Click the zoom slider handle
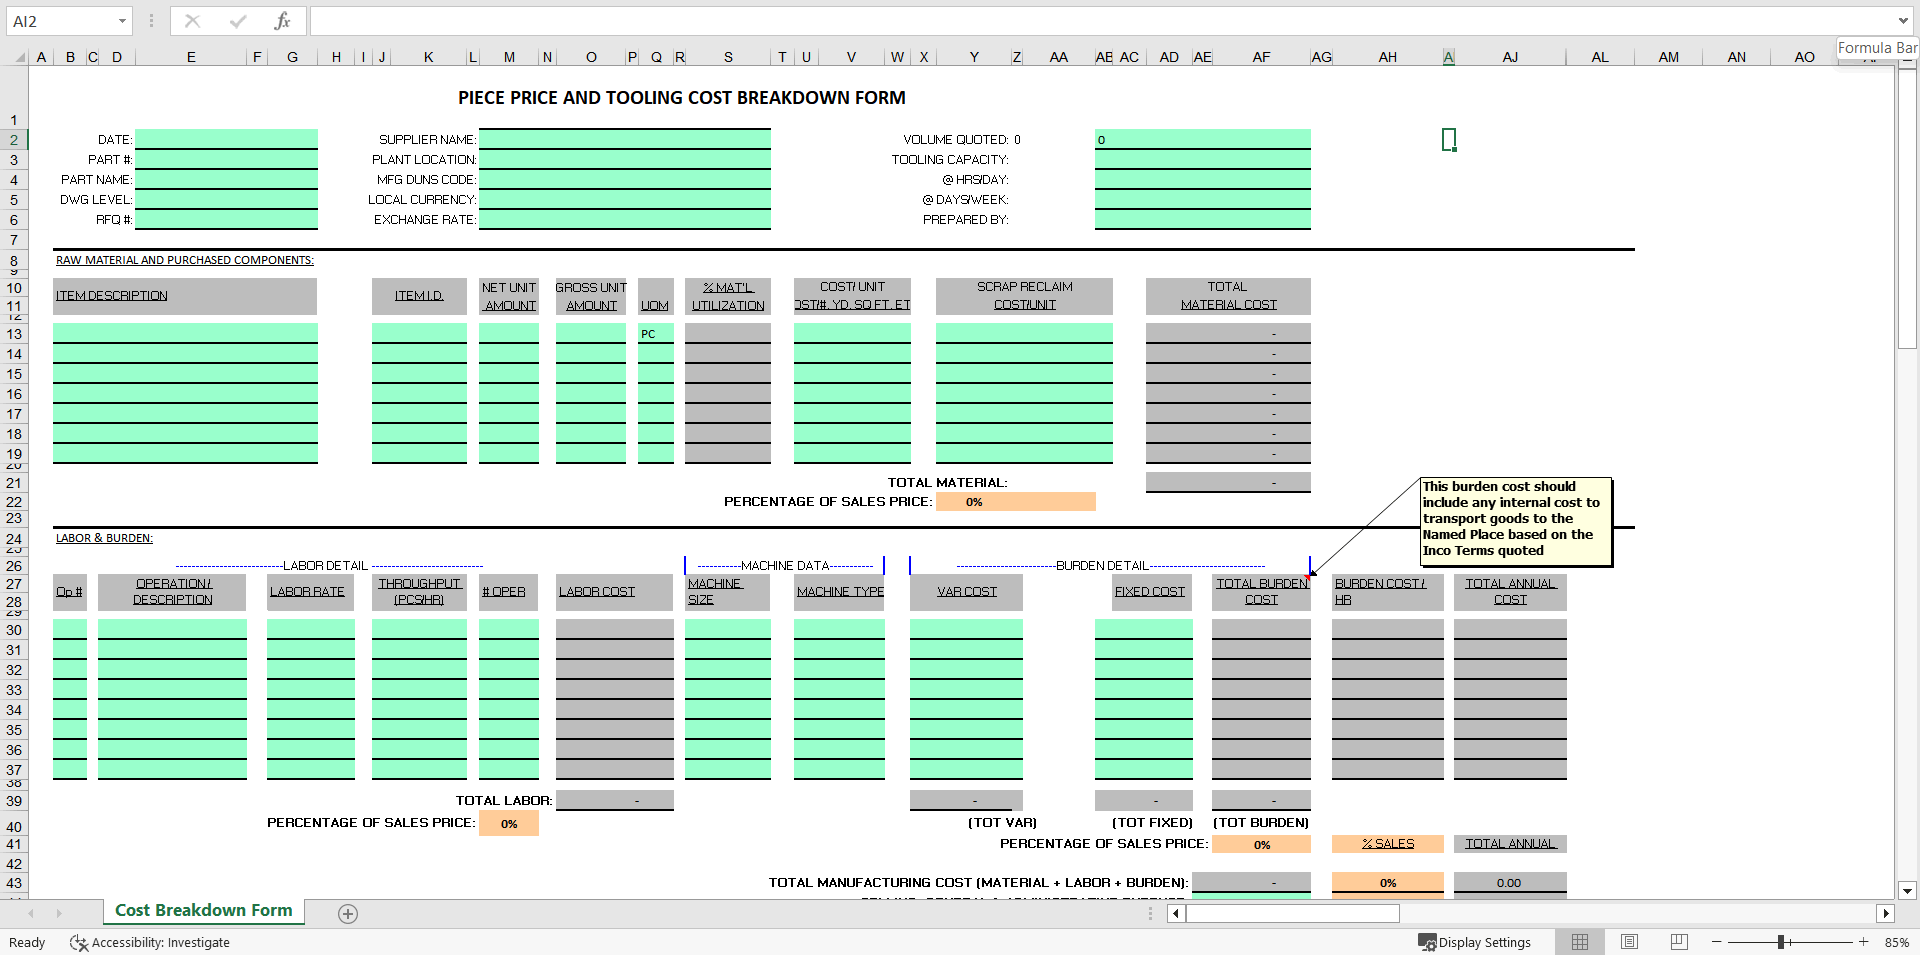 [1781, 942]
